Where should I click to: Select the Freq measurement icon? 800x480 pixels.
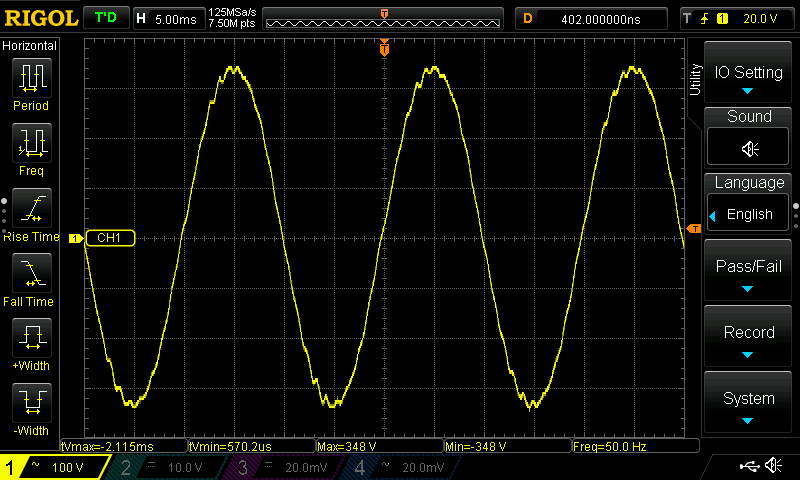(x=32, y=144)
